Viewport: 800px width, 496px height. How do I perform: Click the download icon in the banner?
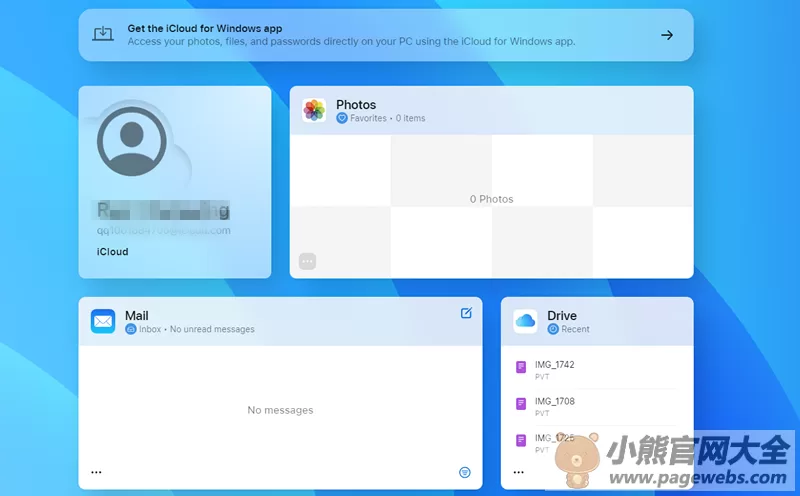pos(103,34)
